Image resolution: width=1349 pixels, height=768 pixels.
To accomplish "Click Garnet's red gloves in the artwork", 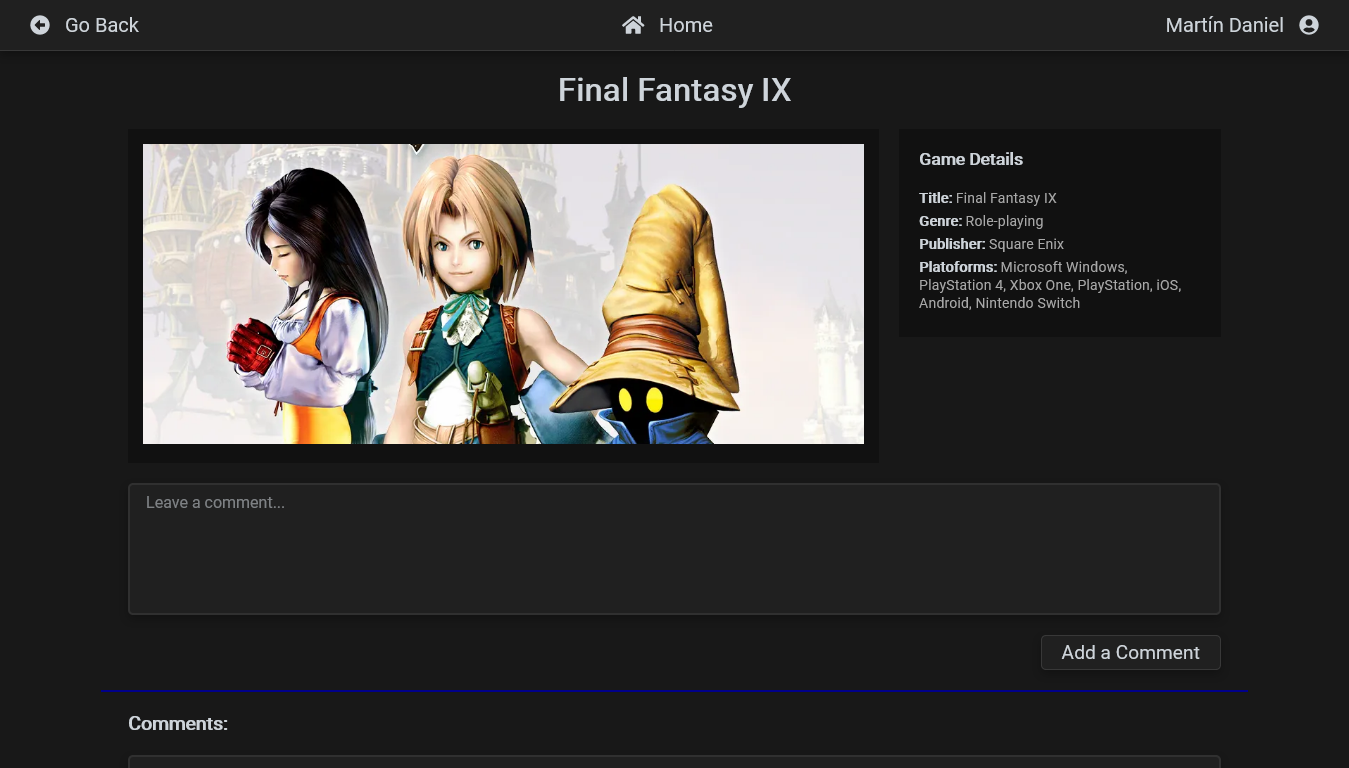I will coord(251,347).
